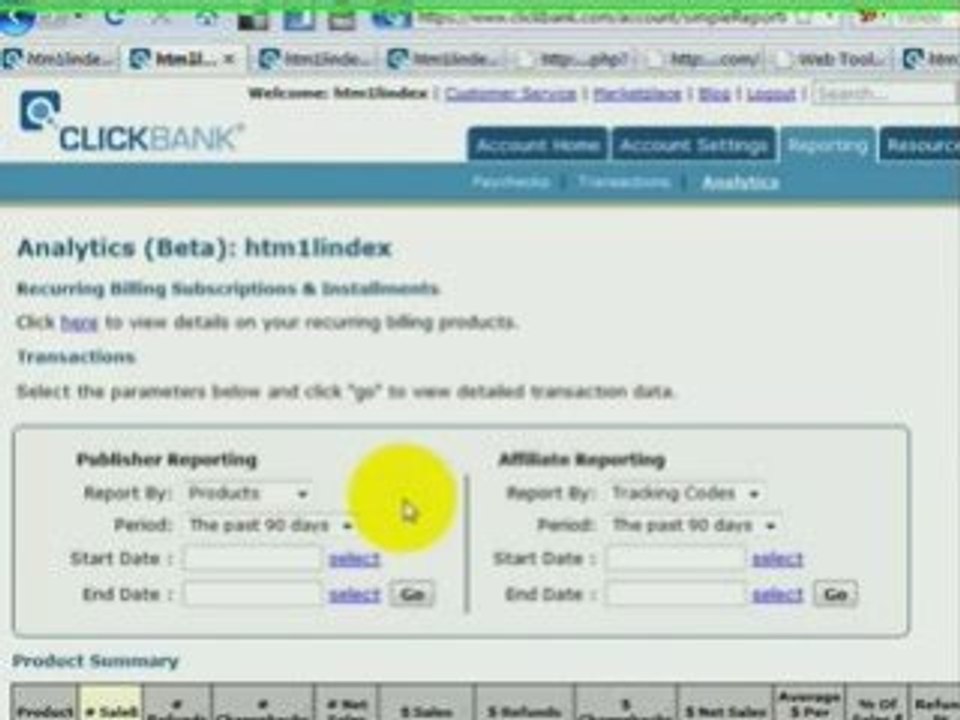Click select beside Affiliate End Date
This screenshot has width=960, height=720.
[x=778, y=594]
